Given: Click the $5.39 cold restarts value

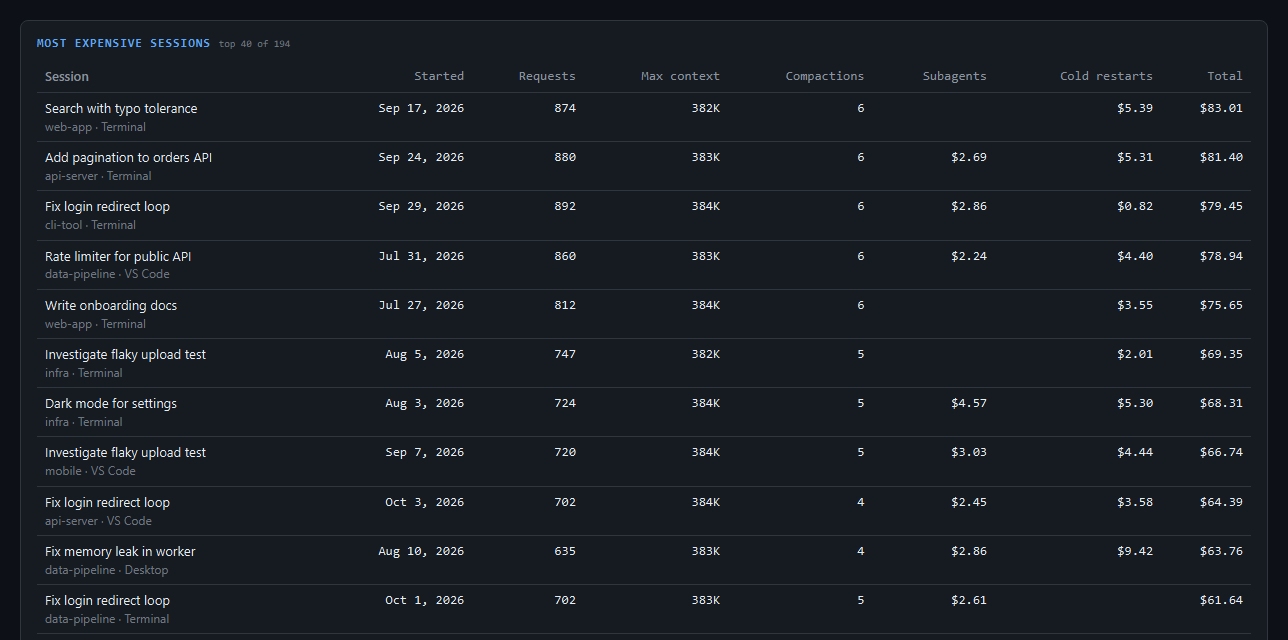Looking at the screenshot, I should point(1135,108).
